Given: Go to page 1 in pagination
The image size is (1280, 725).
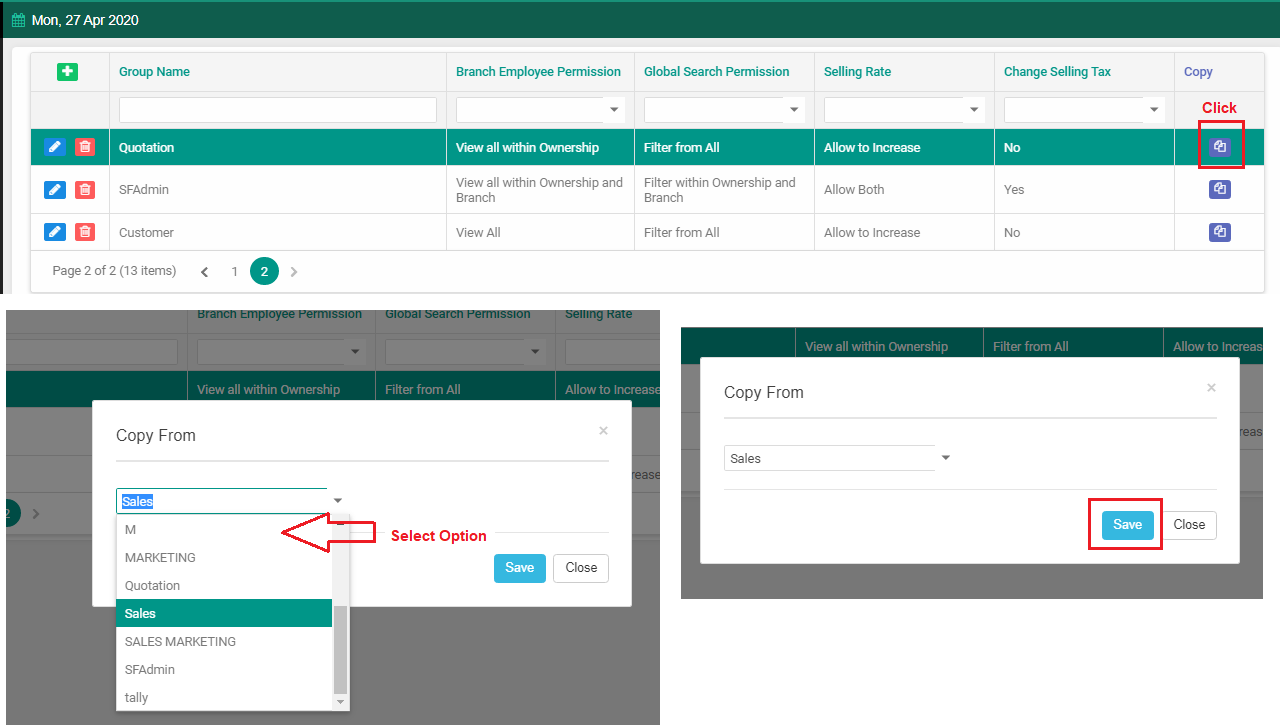Looking at the screenshot, I should pyautogui.click(x=235, y=271).
